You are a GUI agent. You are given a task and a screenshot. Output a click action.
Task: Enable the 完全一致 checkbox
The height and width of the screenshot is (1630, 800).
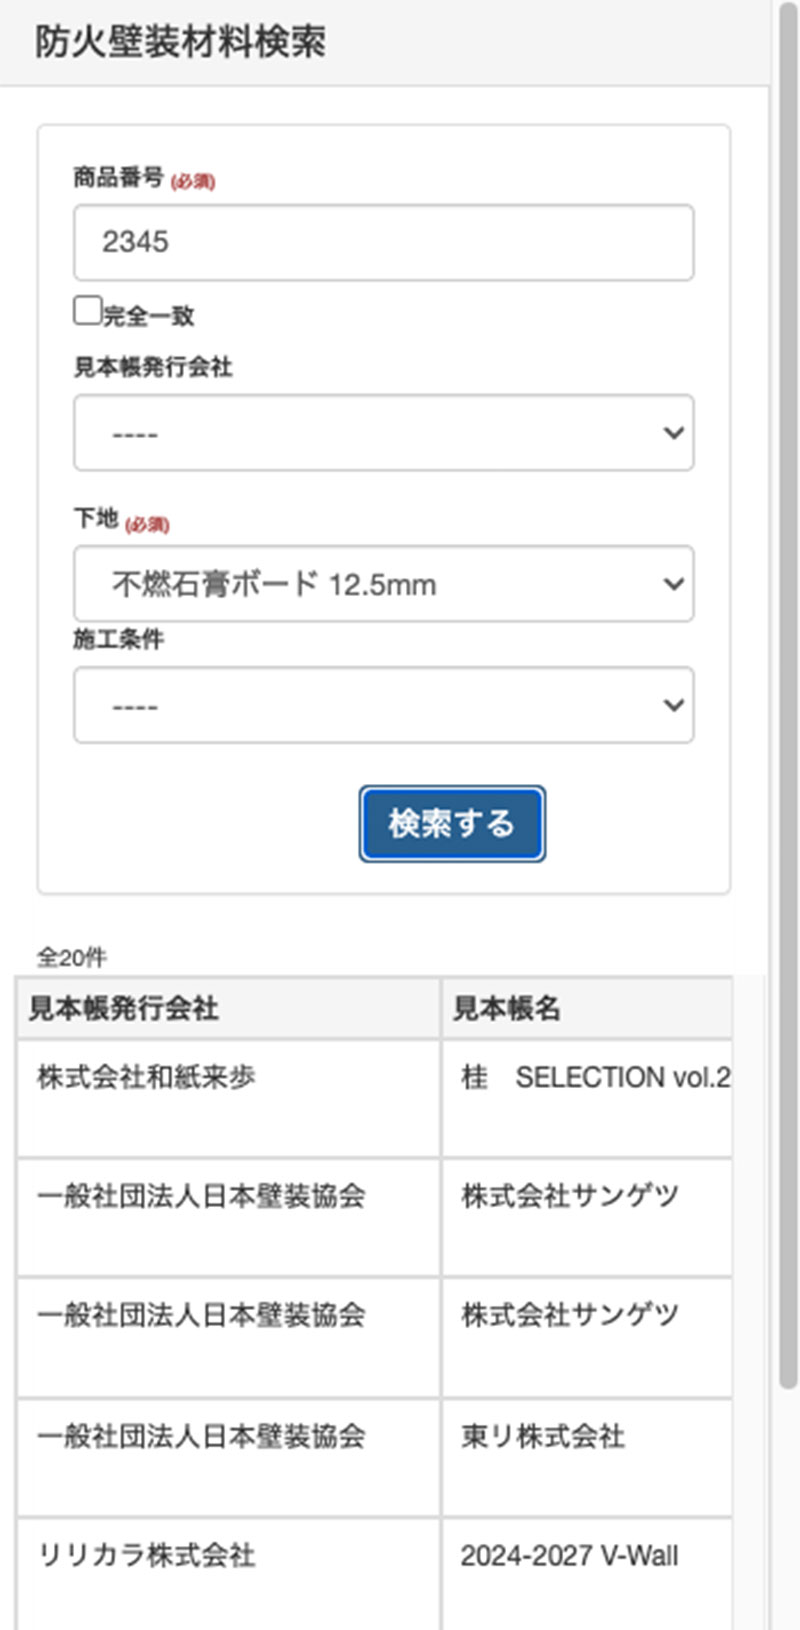click(x=88, y=311)
